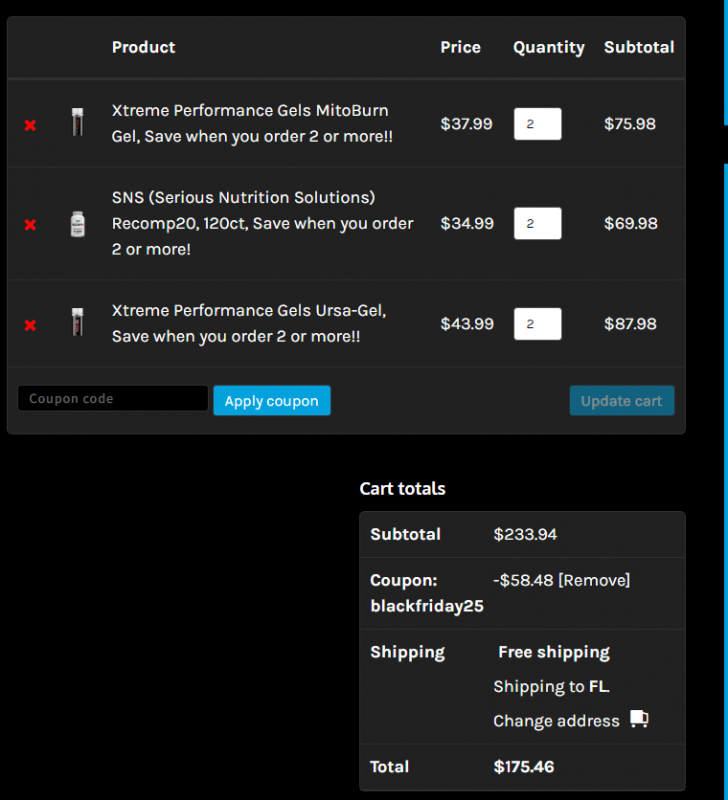Click the MitoBurn Gel quantity box
Image resolution: width=728 pixels, height=800 pixels.
point(538,124)
